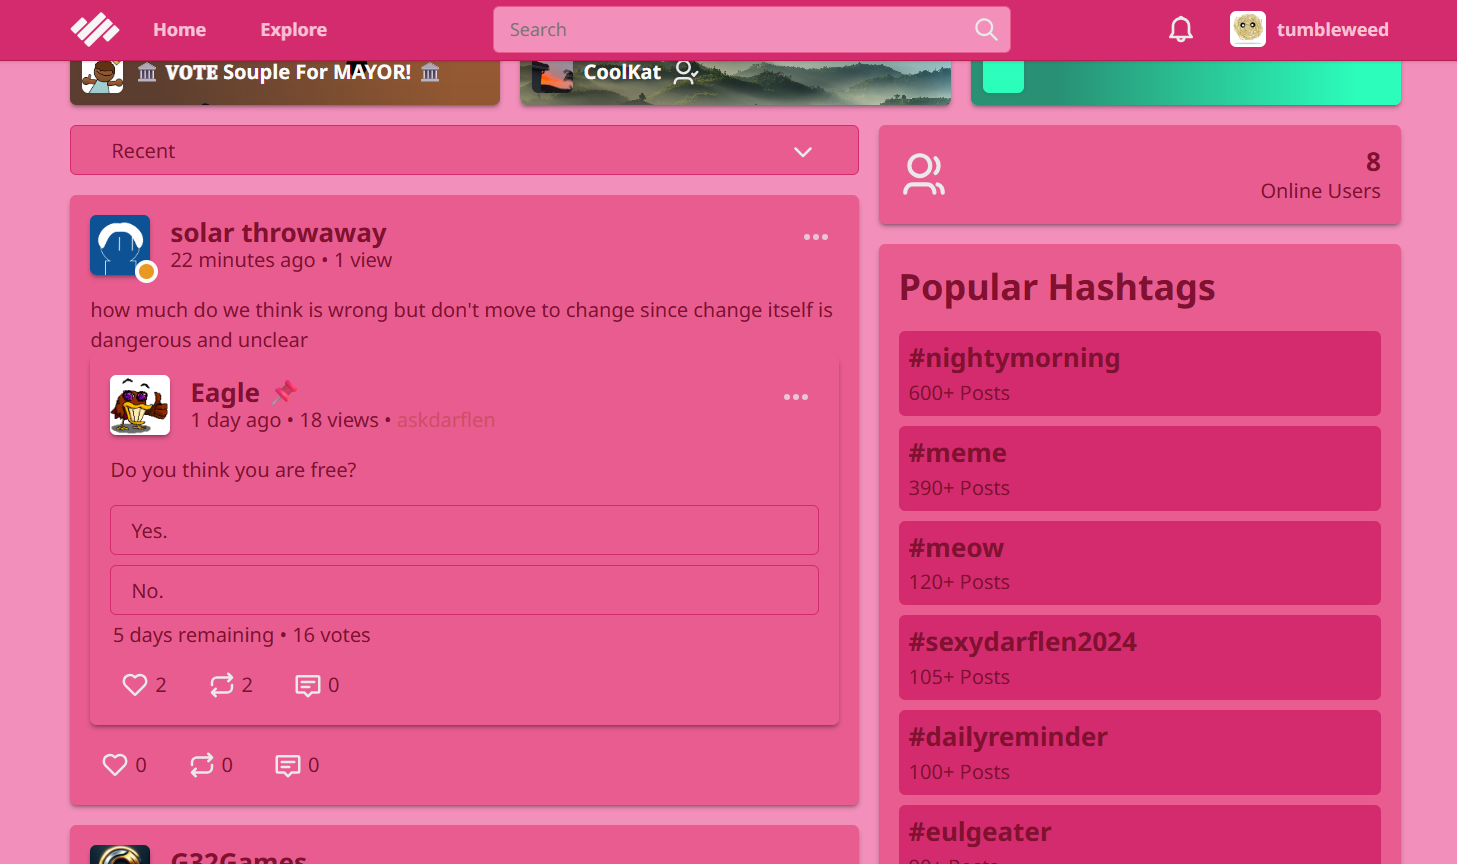Open the #nightymorning hashtag
1457x864 pixels.
(x=1014, y=358)
